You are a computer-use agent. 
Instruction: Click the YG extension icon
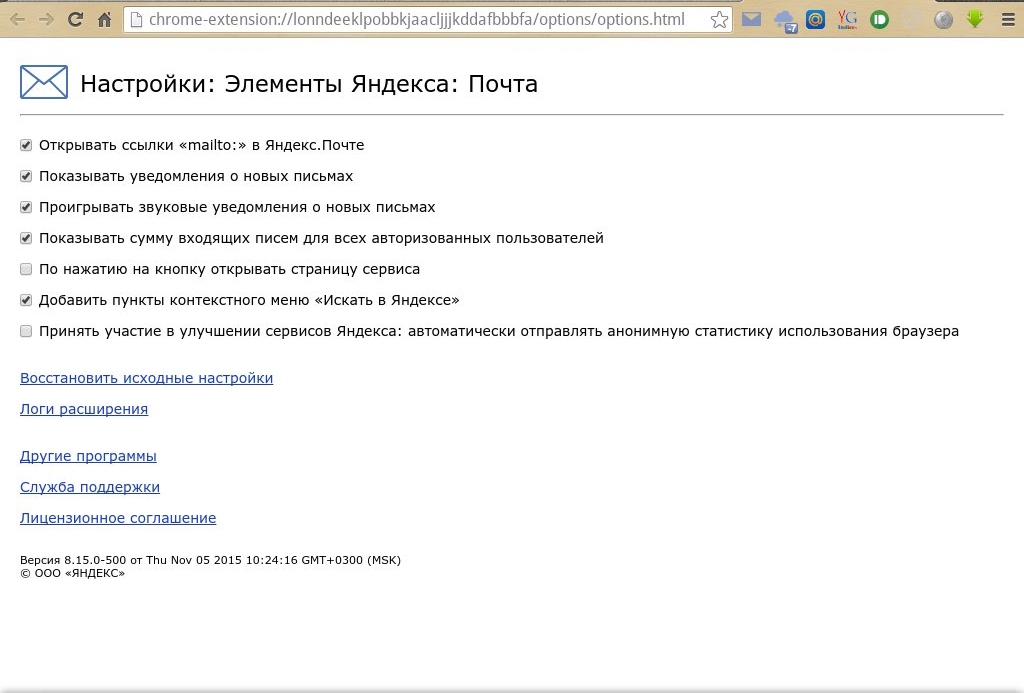[x=847, y=20]
